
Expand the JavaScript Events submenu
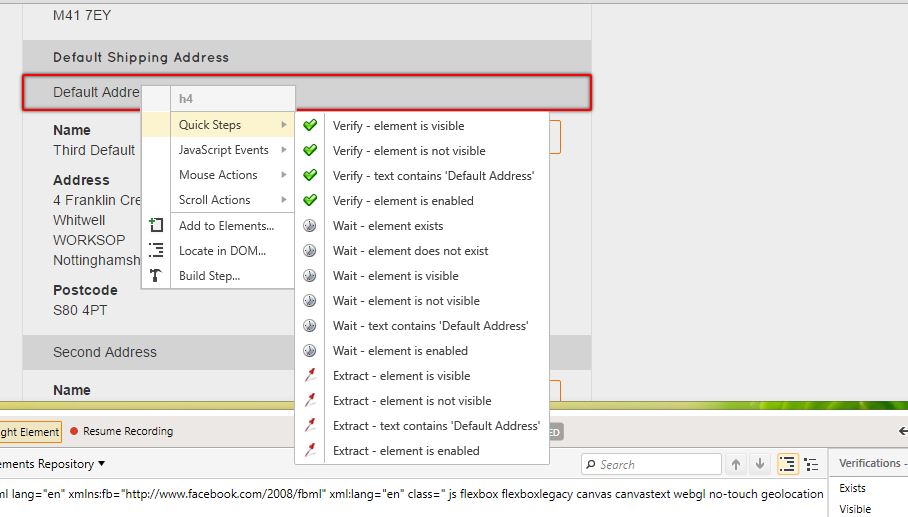[x=224, y=150]
